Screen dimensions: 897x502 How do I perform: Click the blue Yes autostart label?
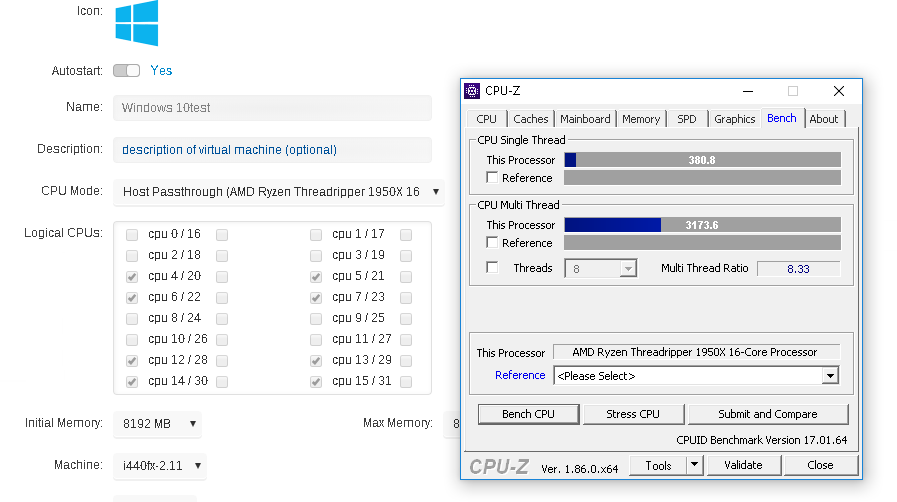(161, 70)
